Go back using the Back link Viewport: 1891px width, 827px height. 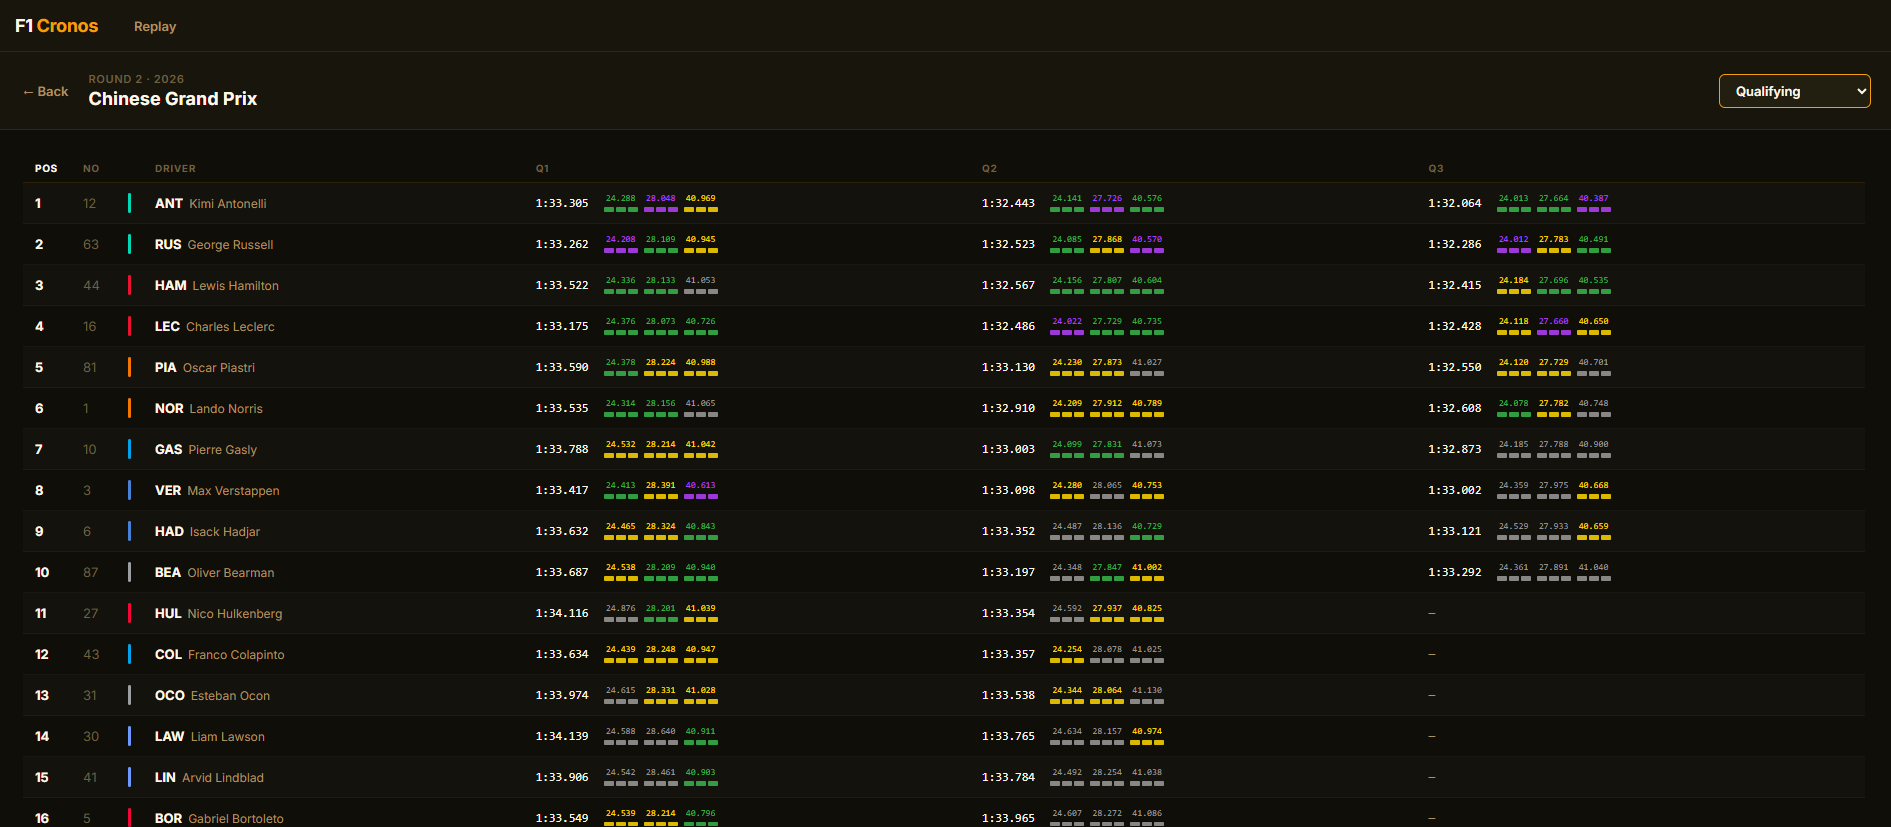(x=46, y=91)
